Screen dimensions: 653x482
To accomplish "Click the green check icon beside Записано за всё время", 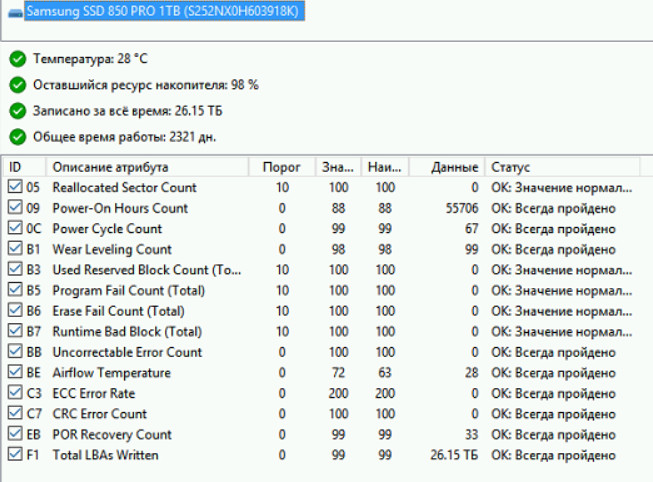I will pos(17,110).
